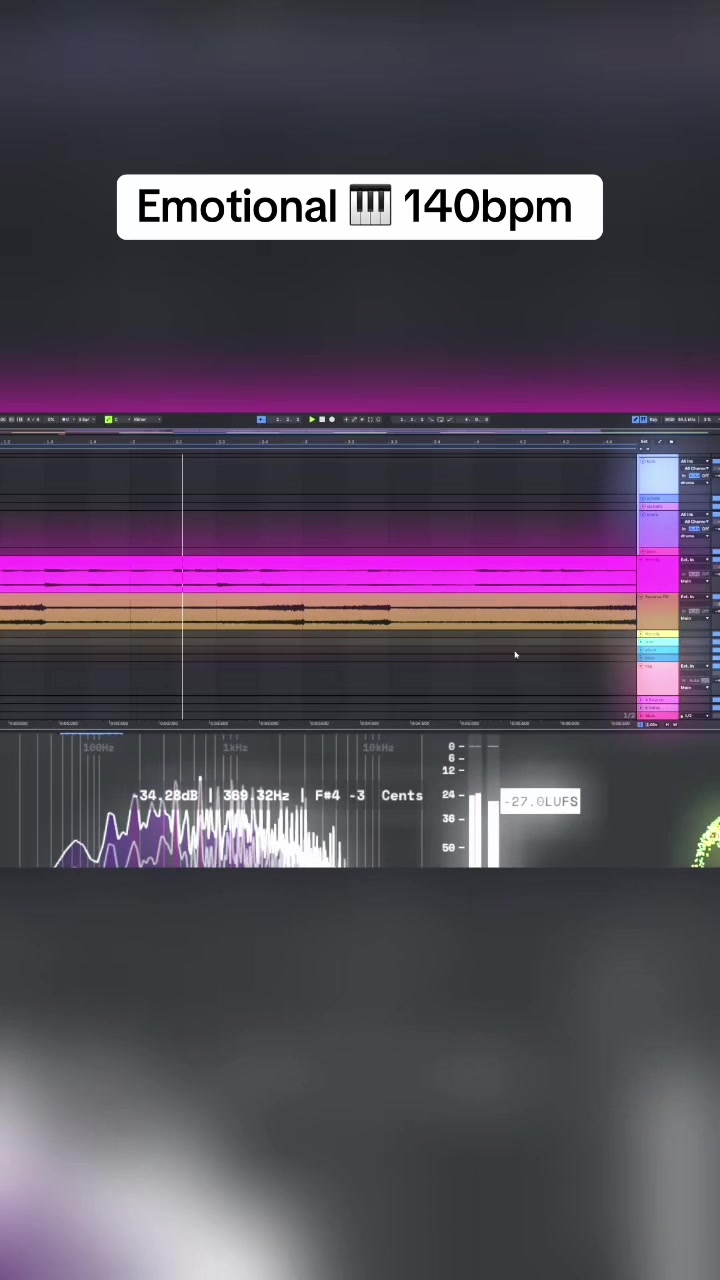Unfold the snare track header
Viewport: 720px width, 1280px height.
(x=642, y=514)
